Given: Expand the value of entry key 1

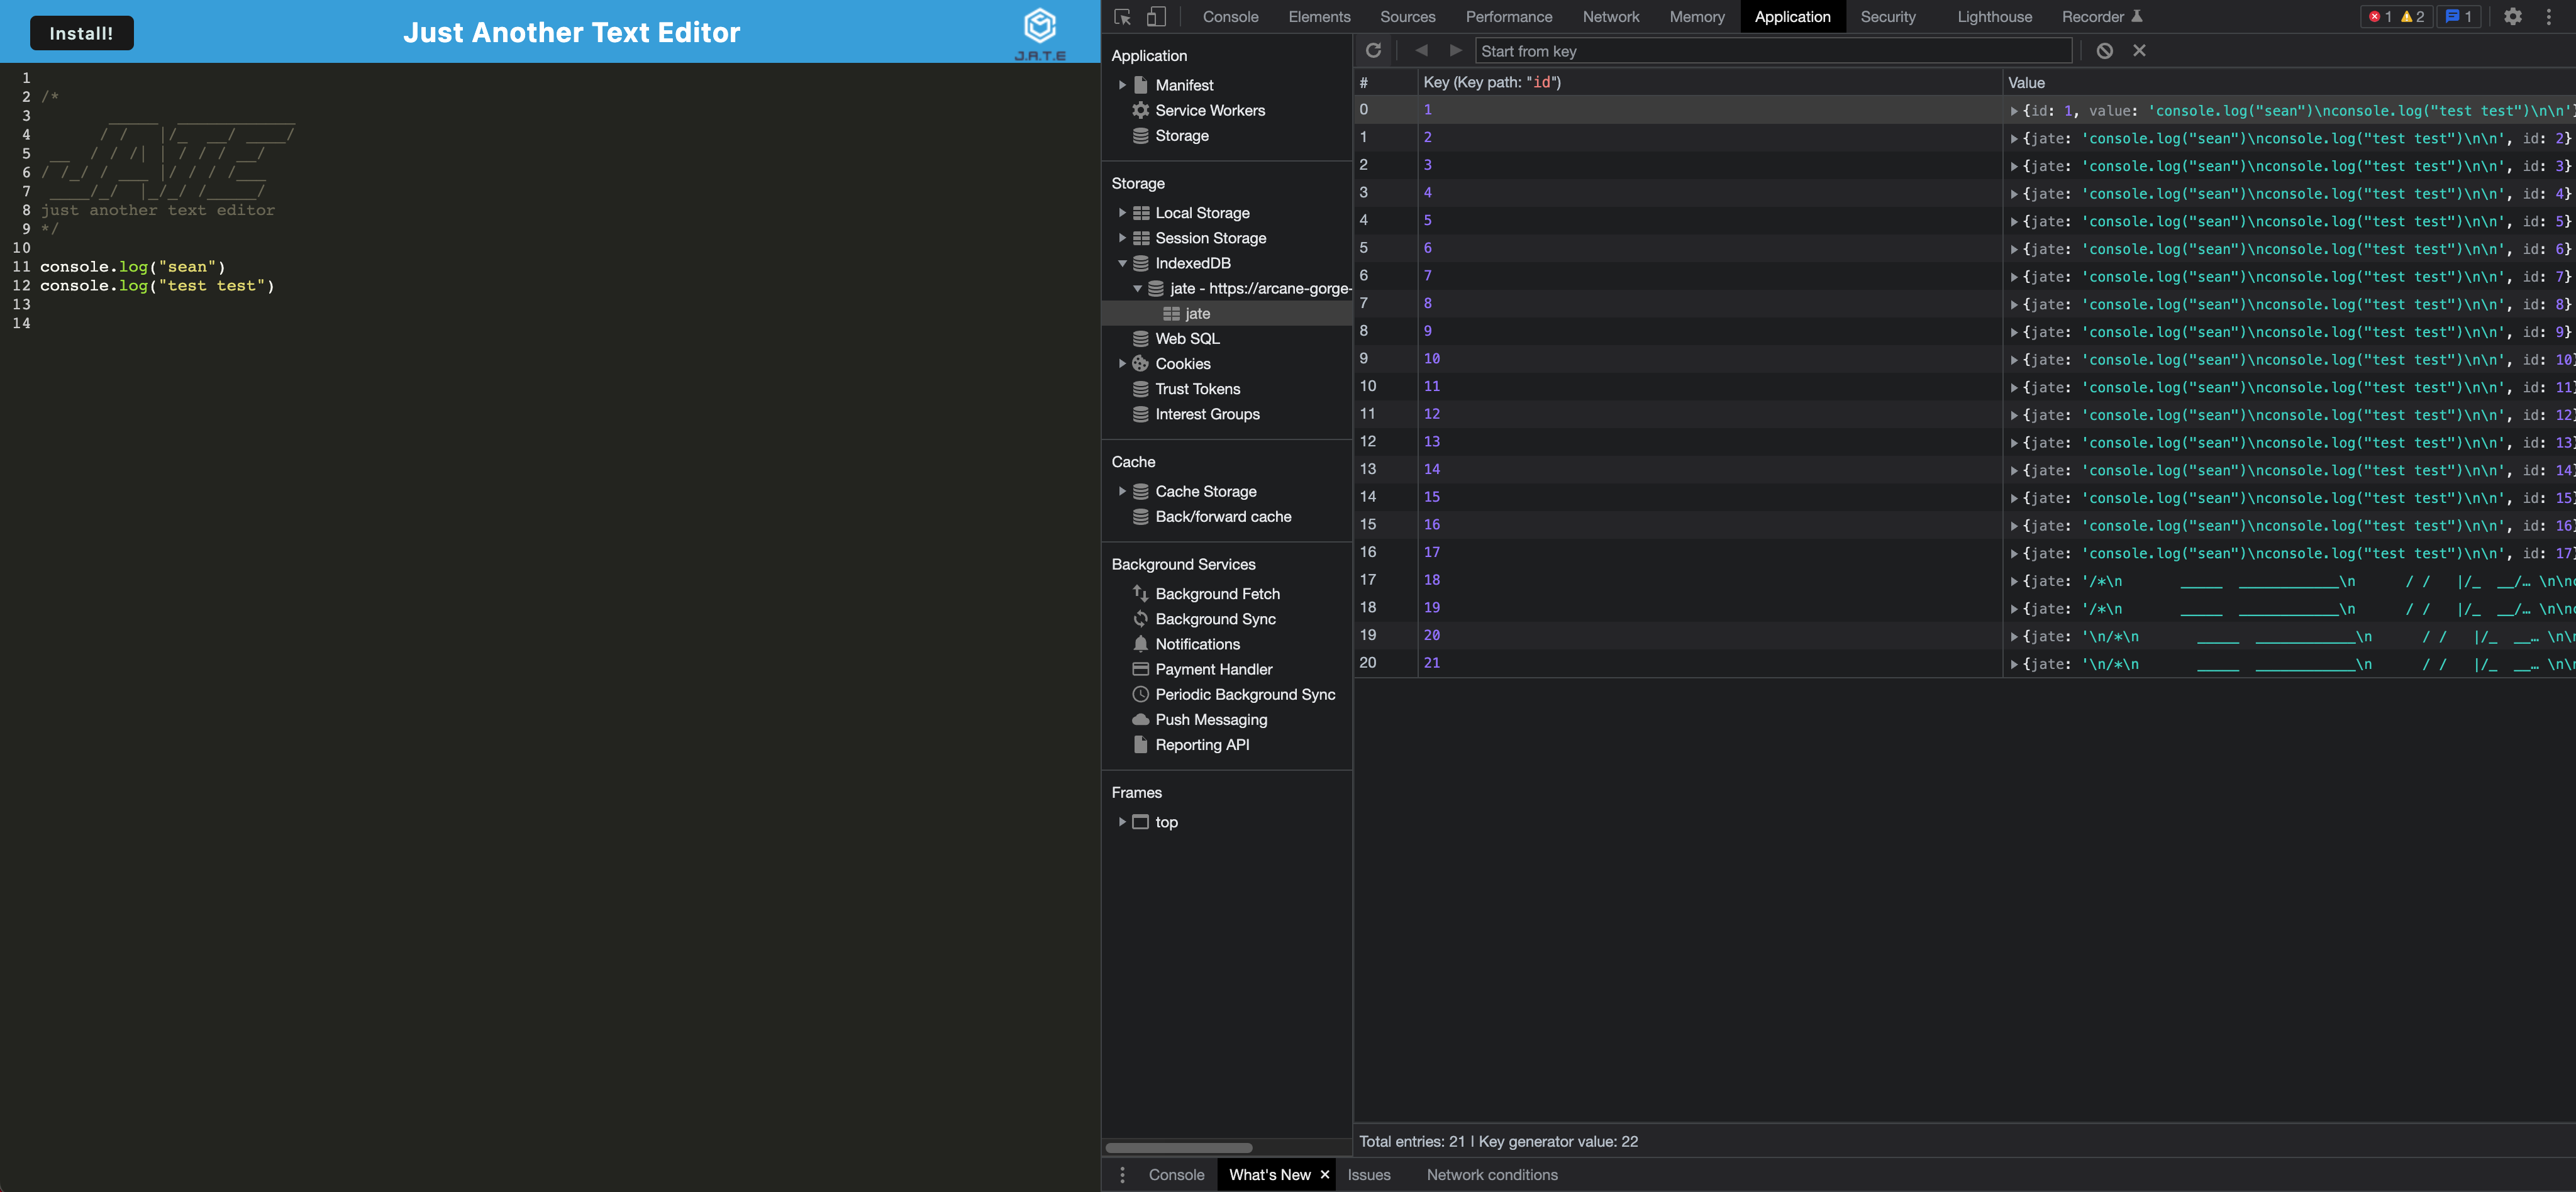Looking at the screenshot, I should click(2013, 111).
